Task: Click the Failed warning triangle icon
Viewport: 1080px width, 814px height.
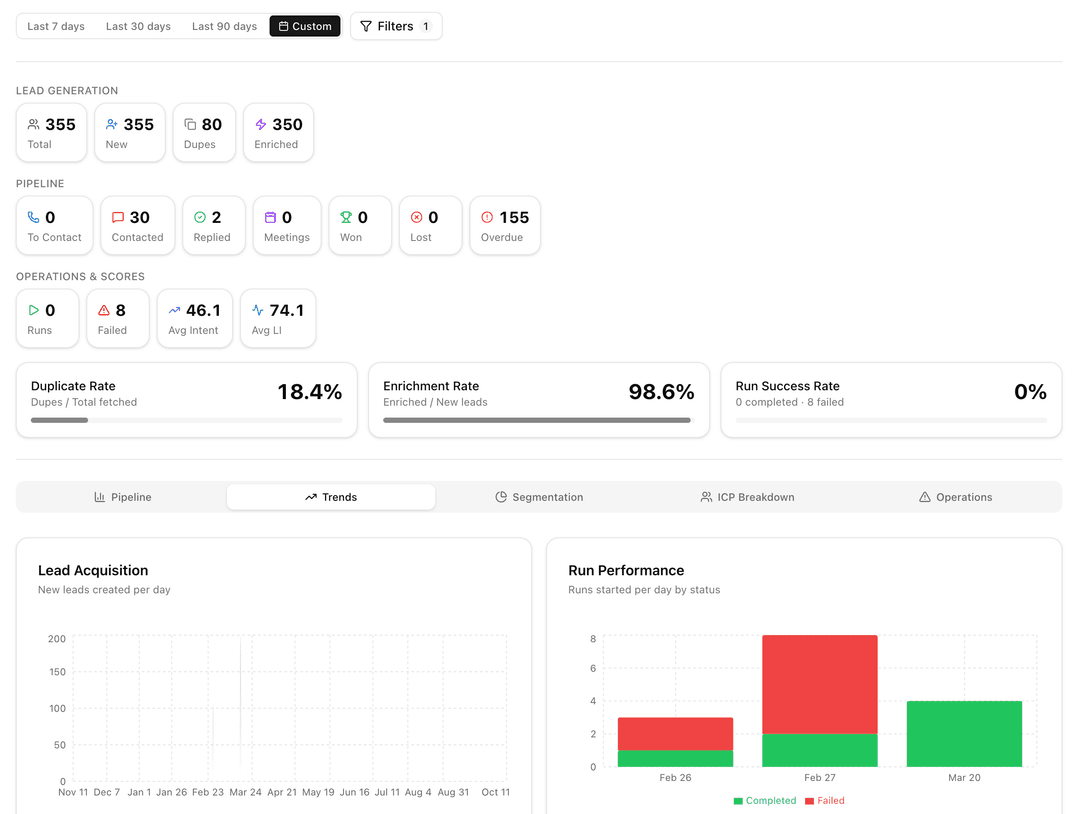Action: coord(104,311)
